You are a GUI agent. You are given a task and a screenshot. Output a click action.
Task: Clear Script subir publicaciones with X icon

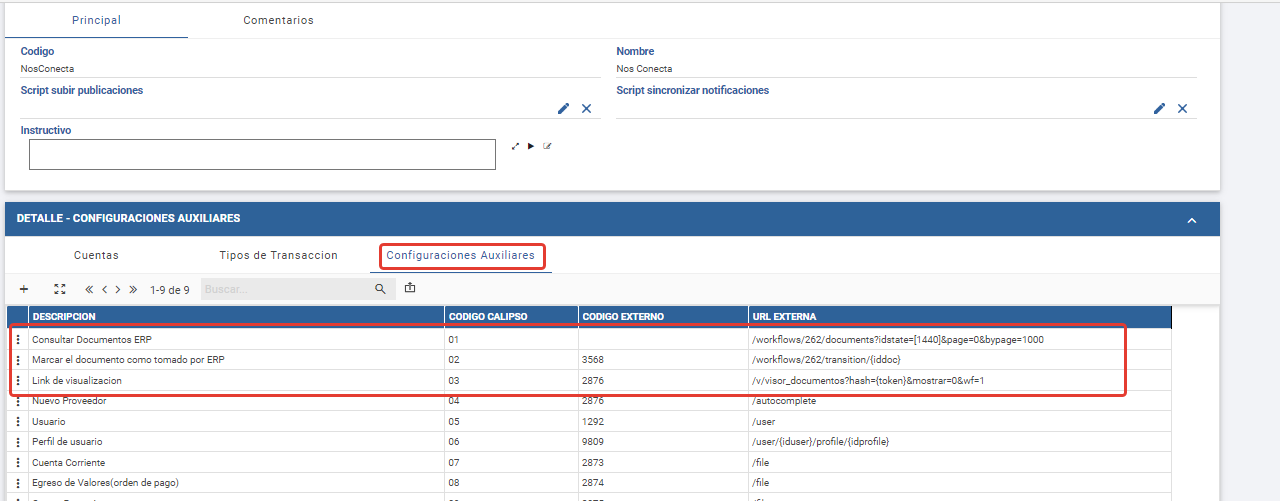pos(587,108)
